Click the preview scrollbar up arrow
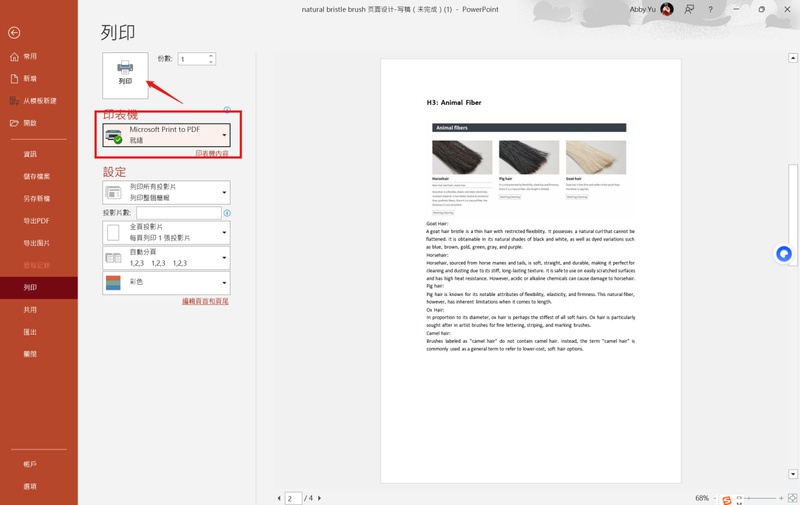The image size is (800, 505). [793, 58]
